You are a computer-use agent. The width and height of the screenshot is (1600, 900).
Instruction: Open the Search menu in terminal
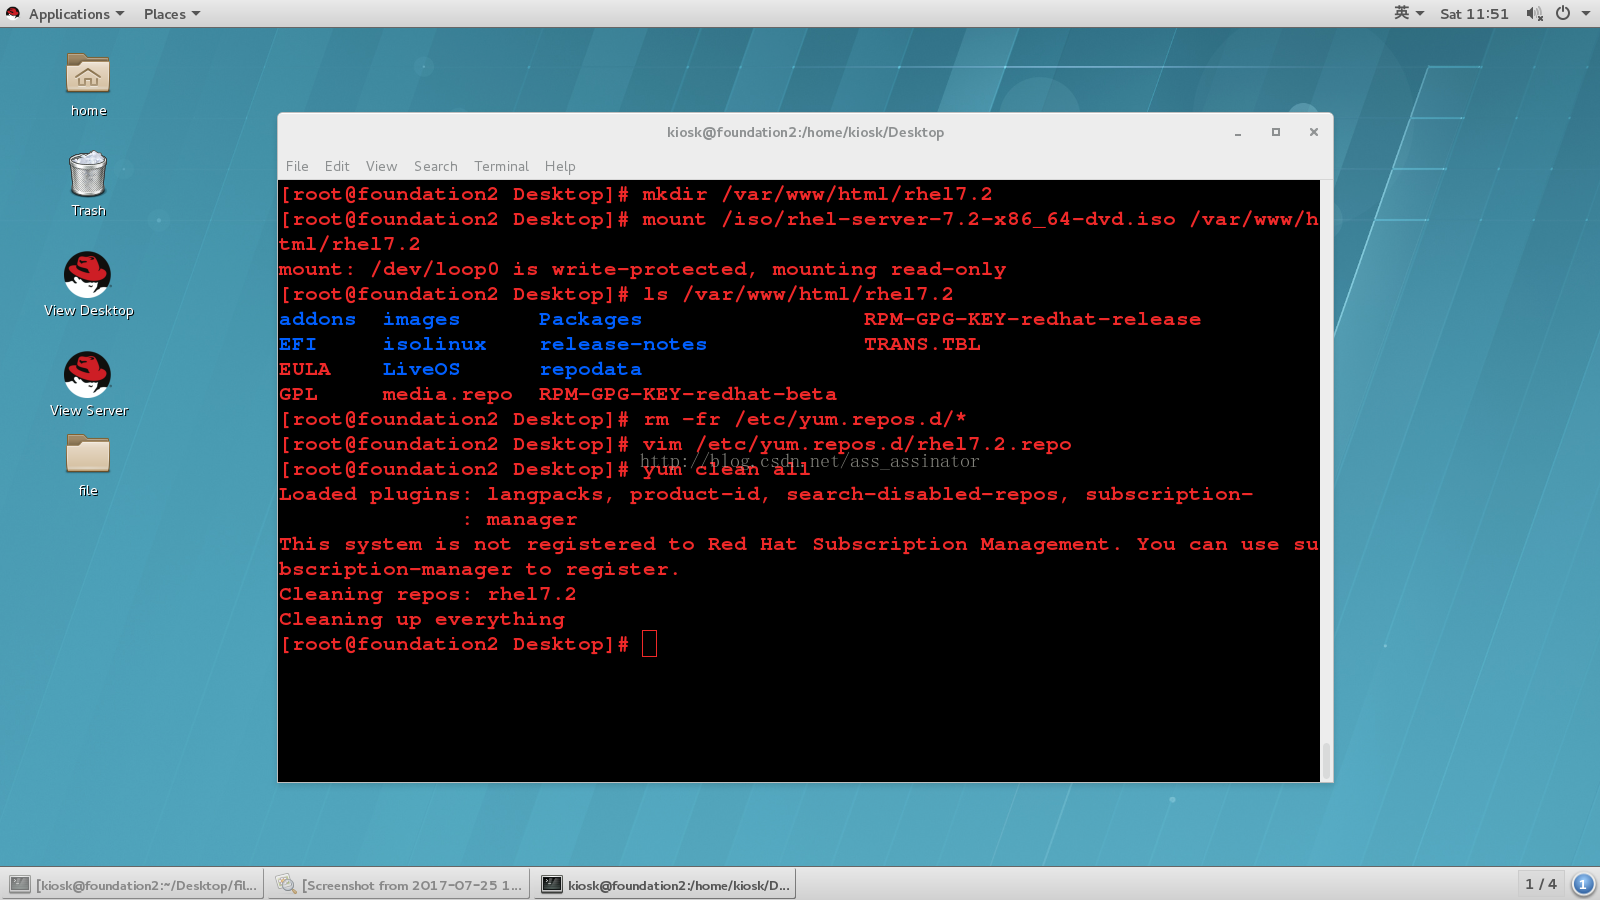[x=436, y=166]
